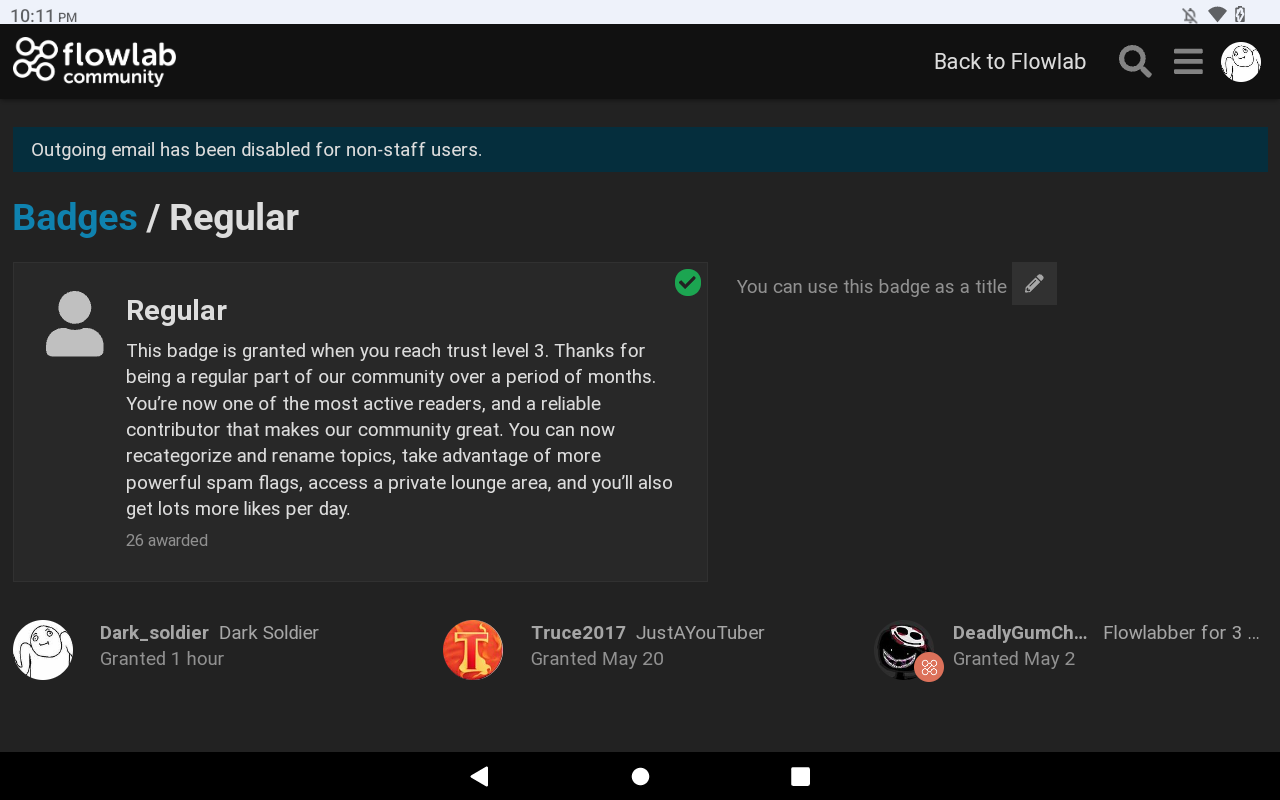Click the "Granted May 20" text
This screenshot has height=800, width=1280.
[x=597, y=659]
